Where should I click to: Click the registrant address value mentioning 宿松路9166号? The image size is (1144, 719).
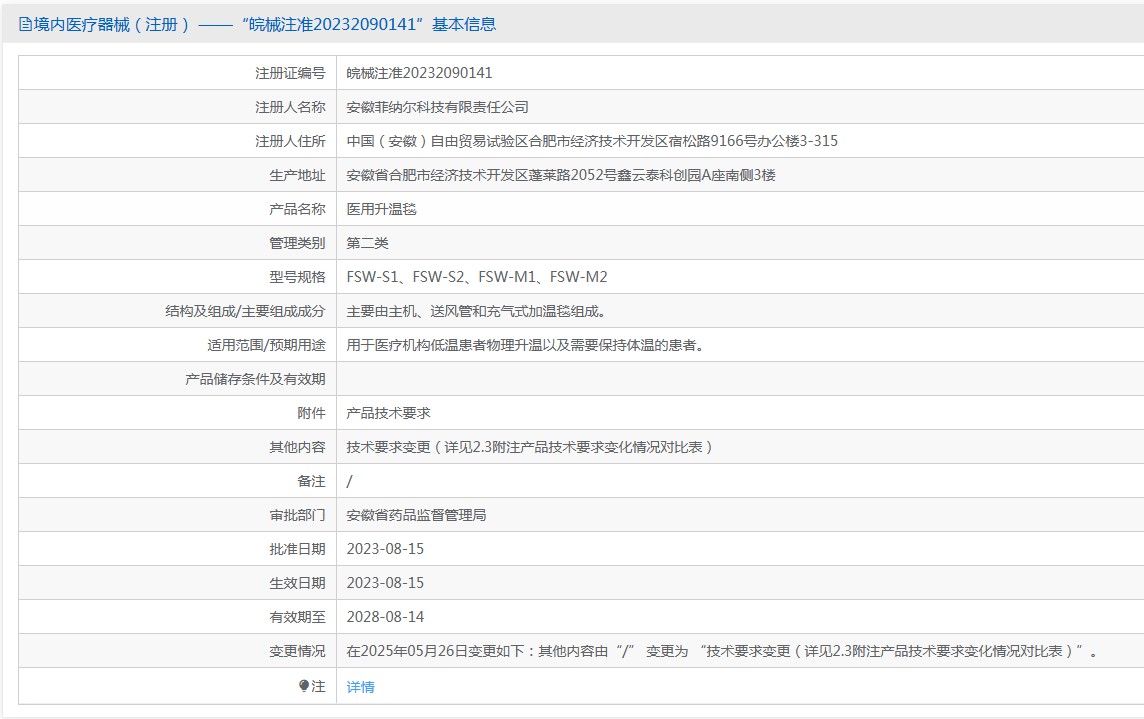(x=592, y=141)
